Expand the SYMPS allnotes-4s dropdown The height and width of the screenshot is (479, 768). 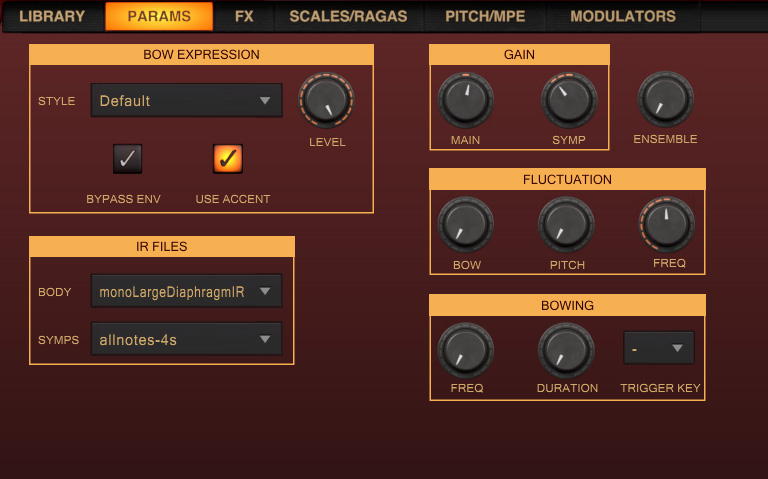[x=186, y=339]
